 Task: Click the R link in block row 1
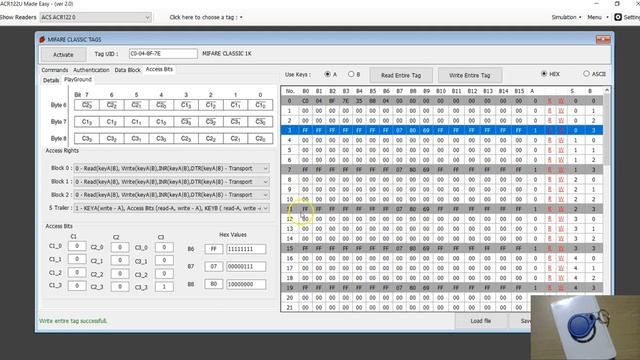(x=549, y=111)
